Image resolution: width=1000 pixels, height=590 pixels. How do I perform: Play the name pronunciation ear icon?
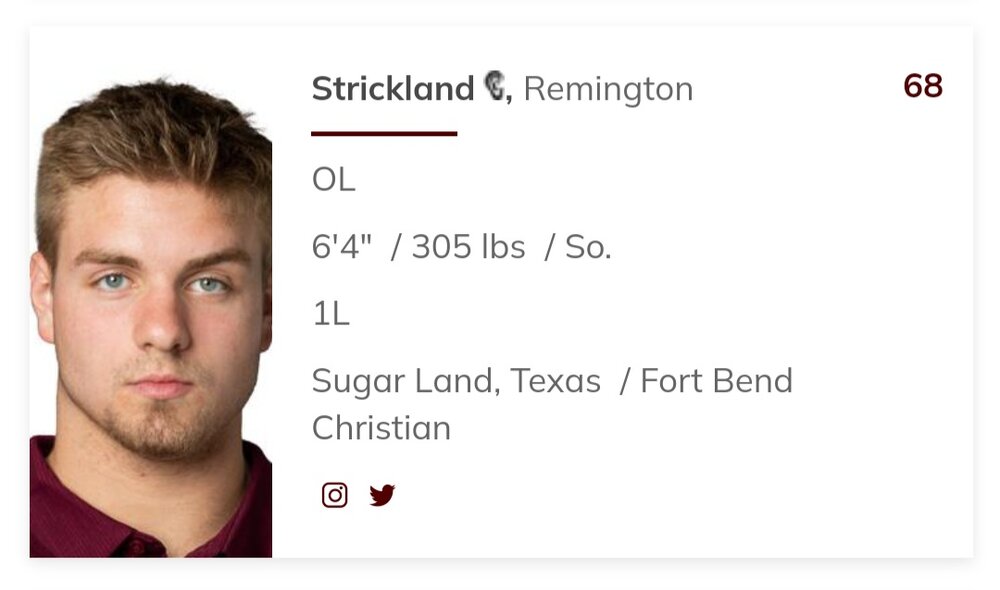(x=495, y=86)
